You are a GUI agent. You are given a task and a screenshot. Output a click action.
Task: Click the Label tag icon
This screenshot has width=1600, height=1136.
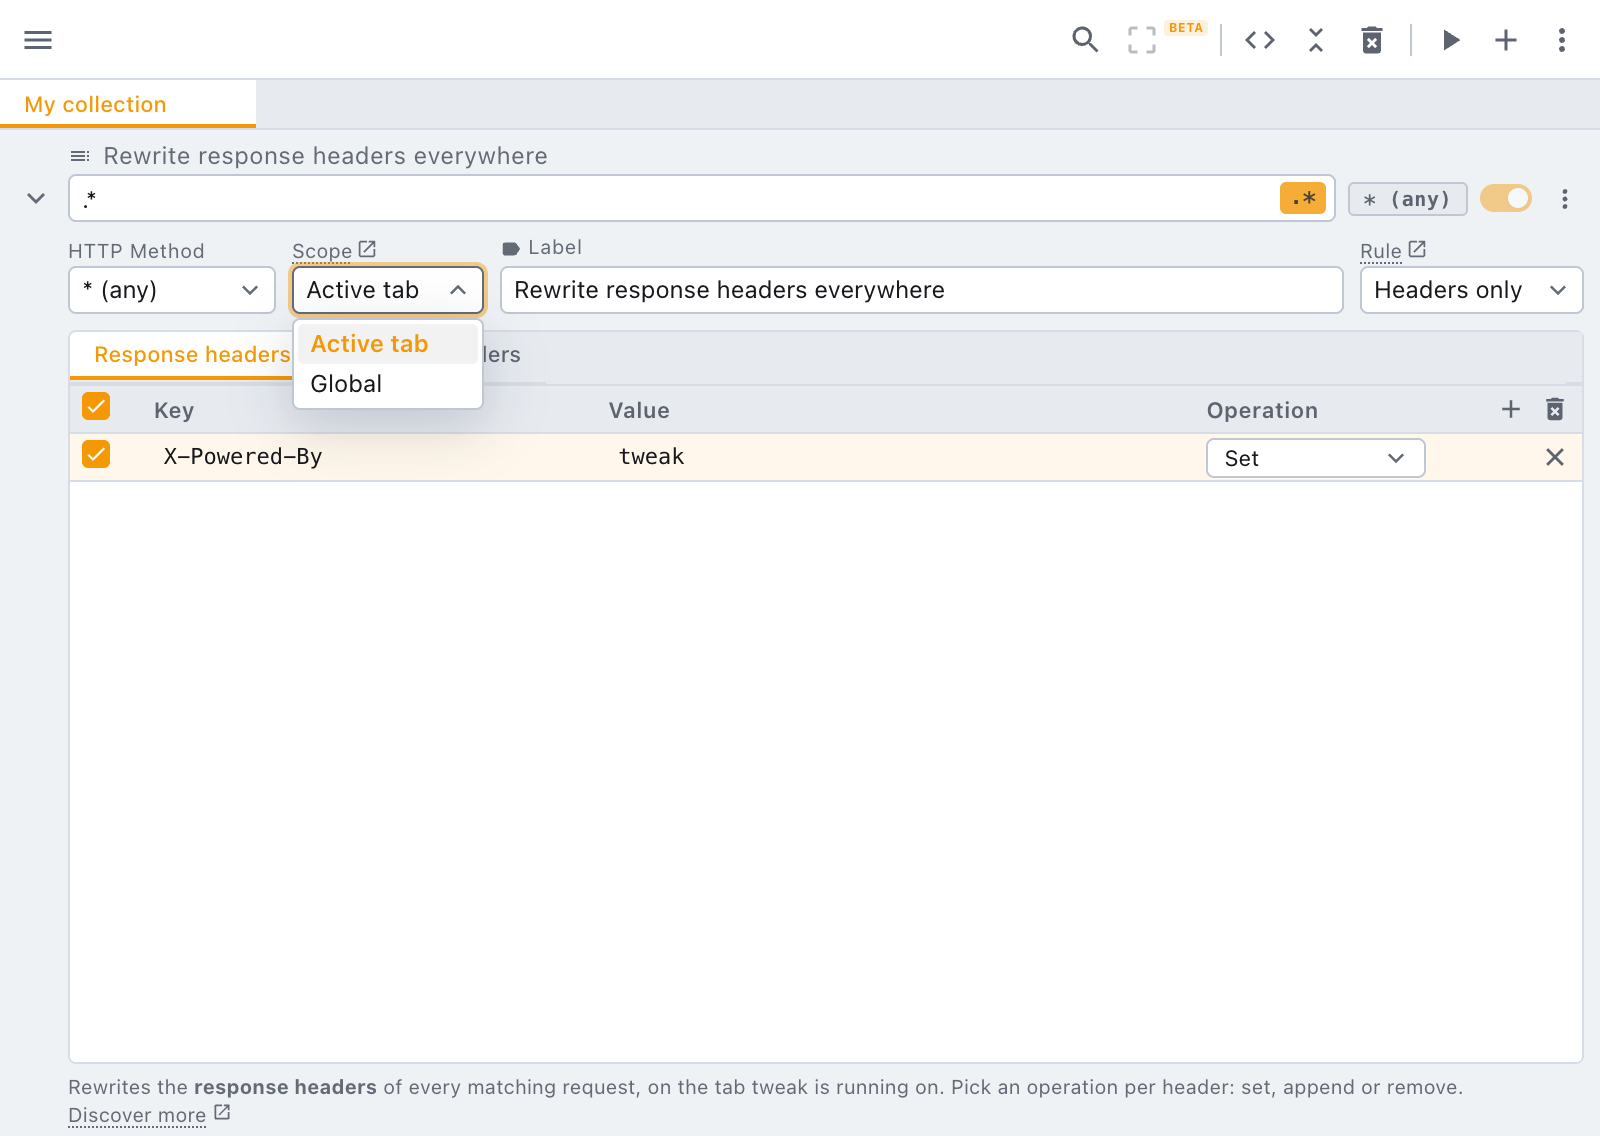[x=511, y=249]
